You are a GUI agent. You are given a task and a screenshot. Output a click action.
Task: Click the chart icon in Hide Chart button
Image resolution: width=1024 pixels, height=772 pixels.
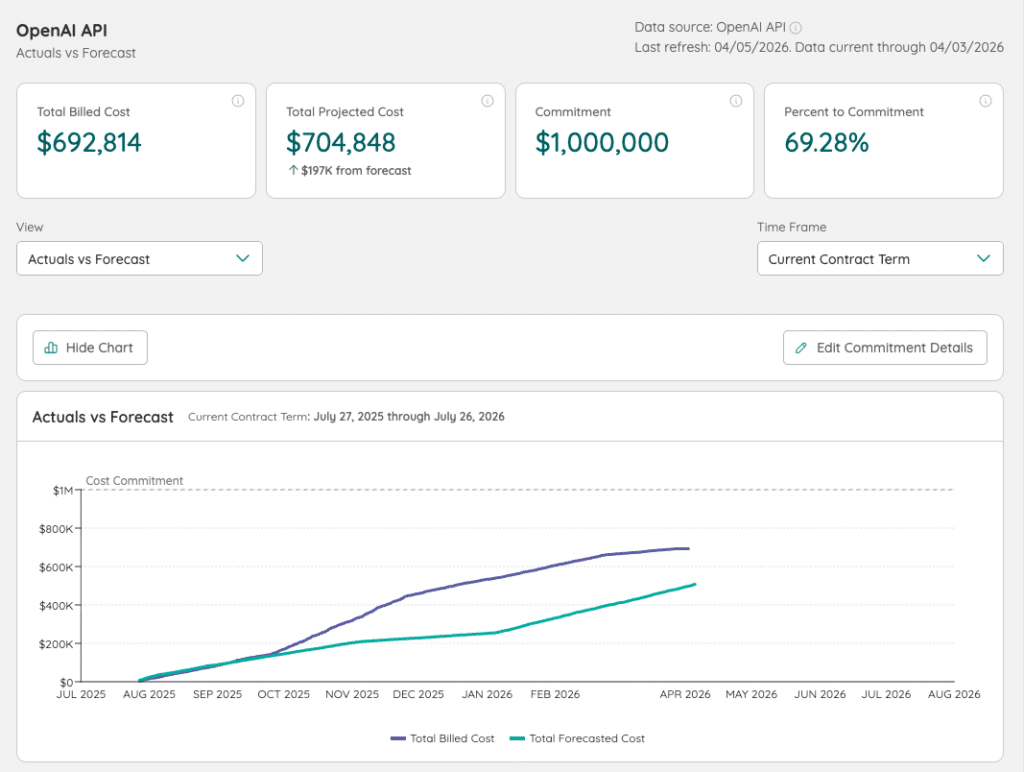tap(51, 348)
